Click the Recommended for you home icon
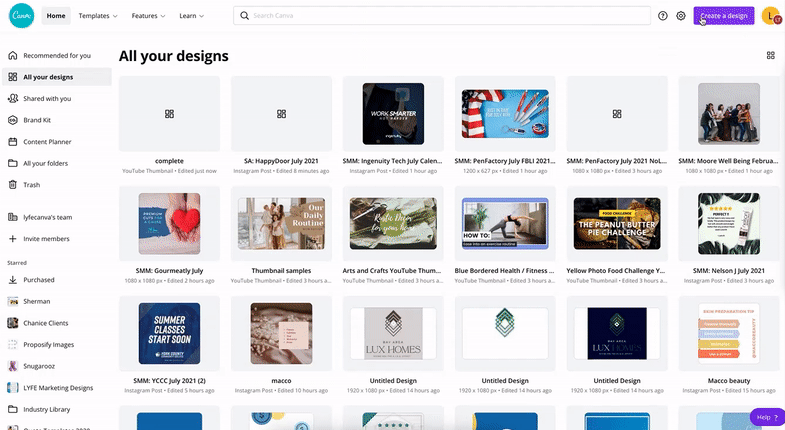Screen dimensions: 785x430 (13, 55)
